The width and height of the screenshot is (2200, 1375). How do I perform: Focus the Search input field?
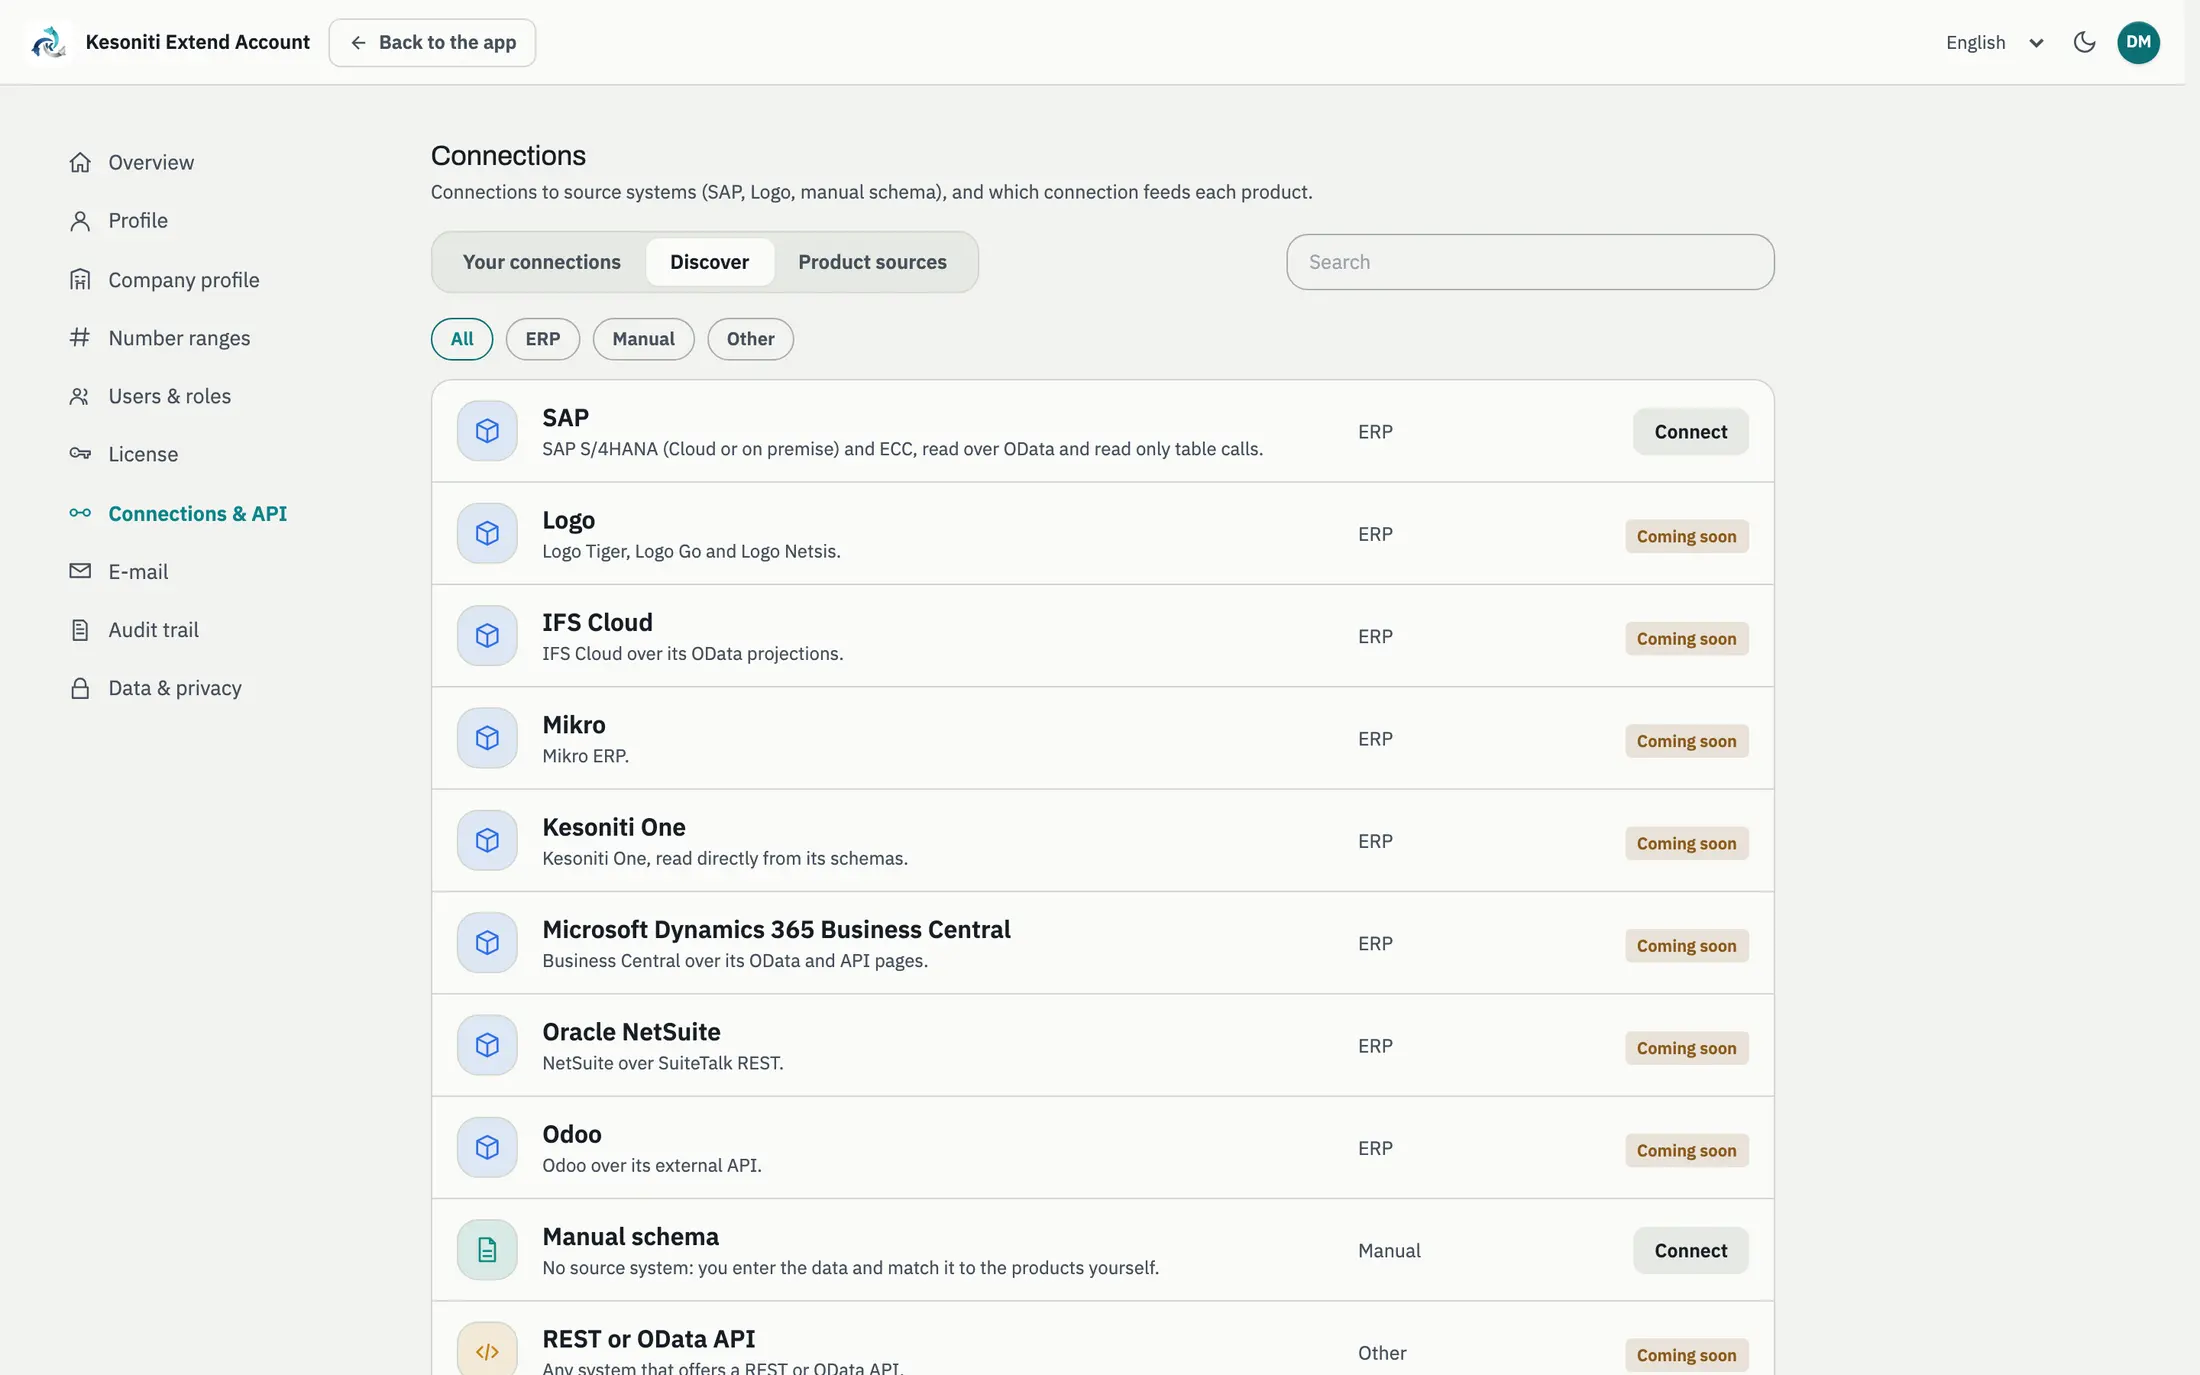[1530, 262]
